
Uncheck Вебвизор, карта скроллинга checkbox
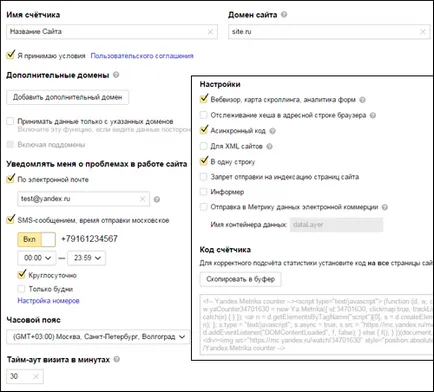click(x=204, y=99)
